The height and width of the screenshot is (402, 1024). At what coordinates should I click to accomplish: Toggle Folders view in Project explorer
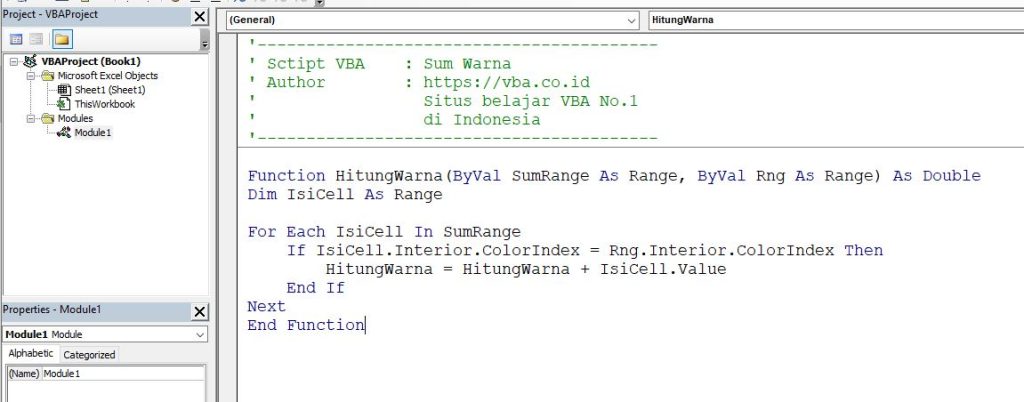coord(61,39)
